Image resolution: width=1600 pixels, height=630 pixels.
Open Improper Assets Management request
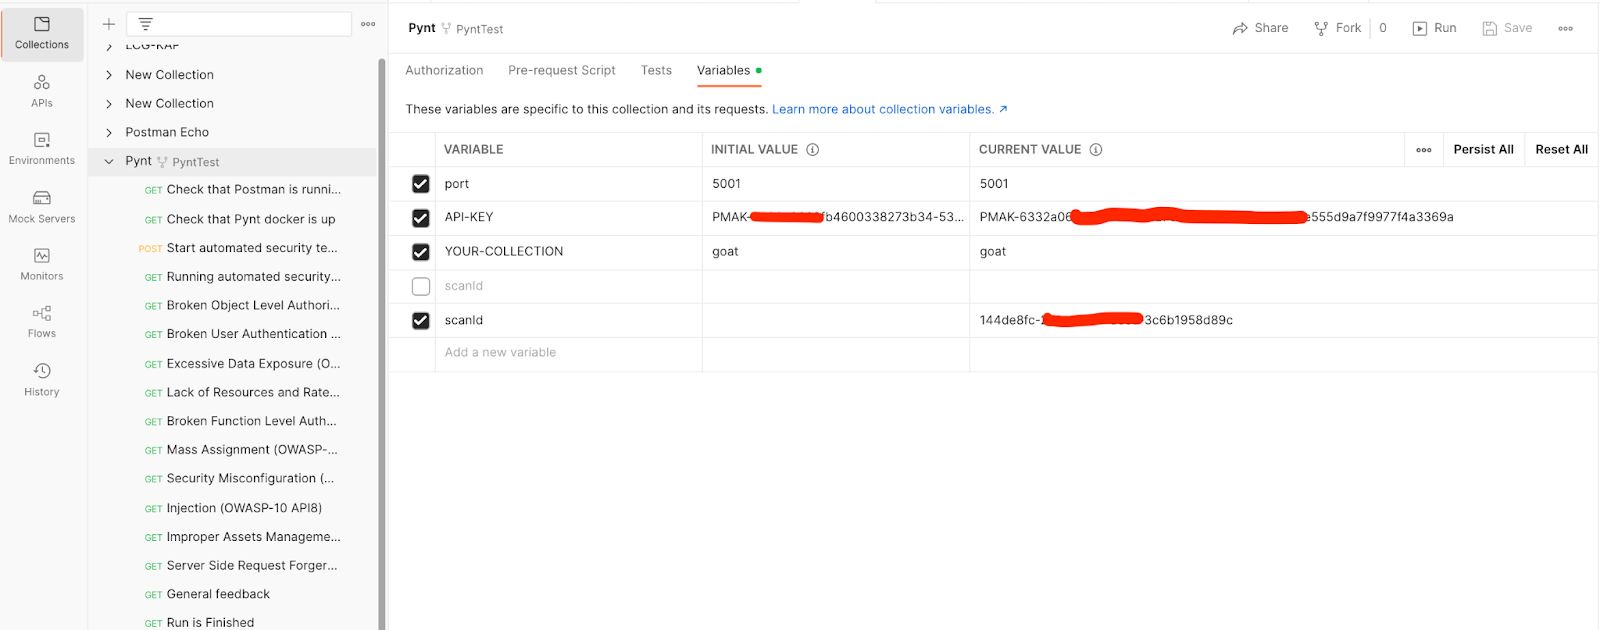click(x=242, y=537)
